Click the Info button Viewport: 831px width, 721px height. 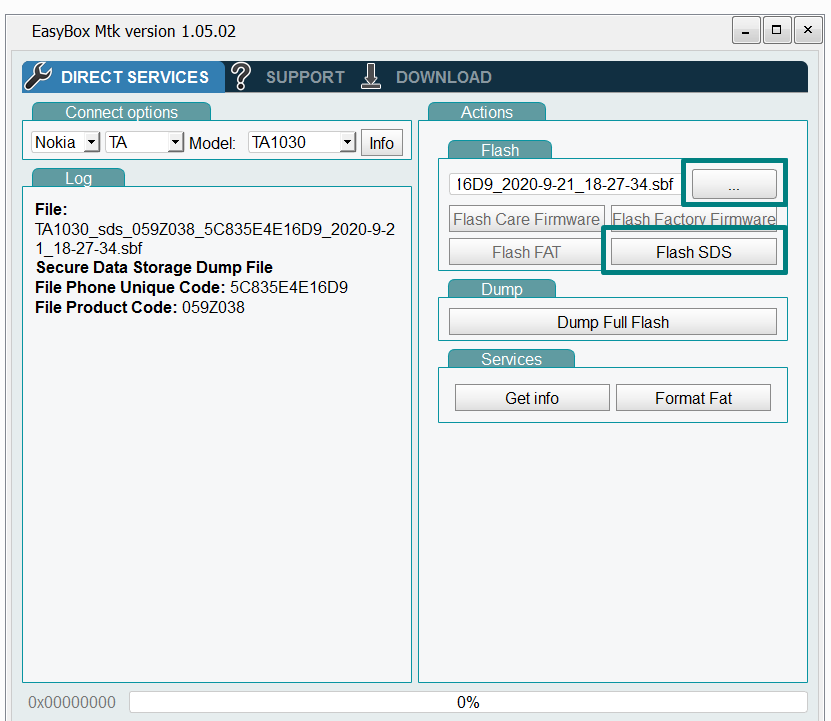[382, 143]
